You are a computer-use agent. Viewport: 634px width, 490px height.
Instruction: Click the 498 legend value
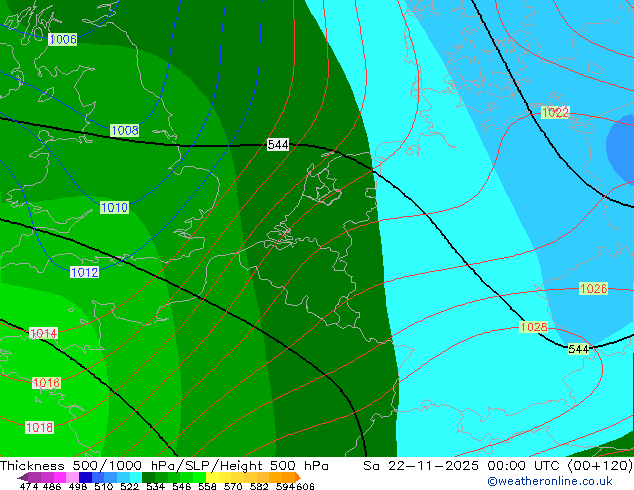(x=78, y=486)
